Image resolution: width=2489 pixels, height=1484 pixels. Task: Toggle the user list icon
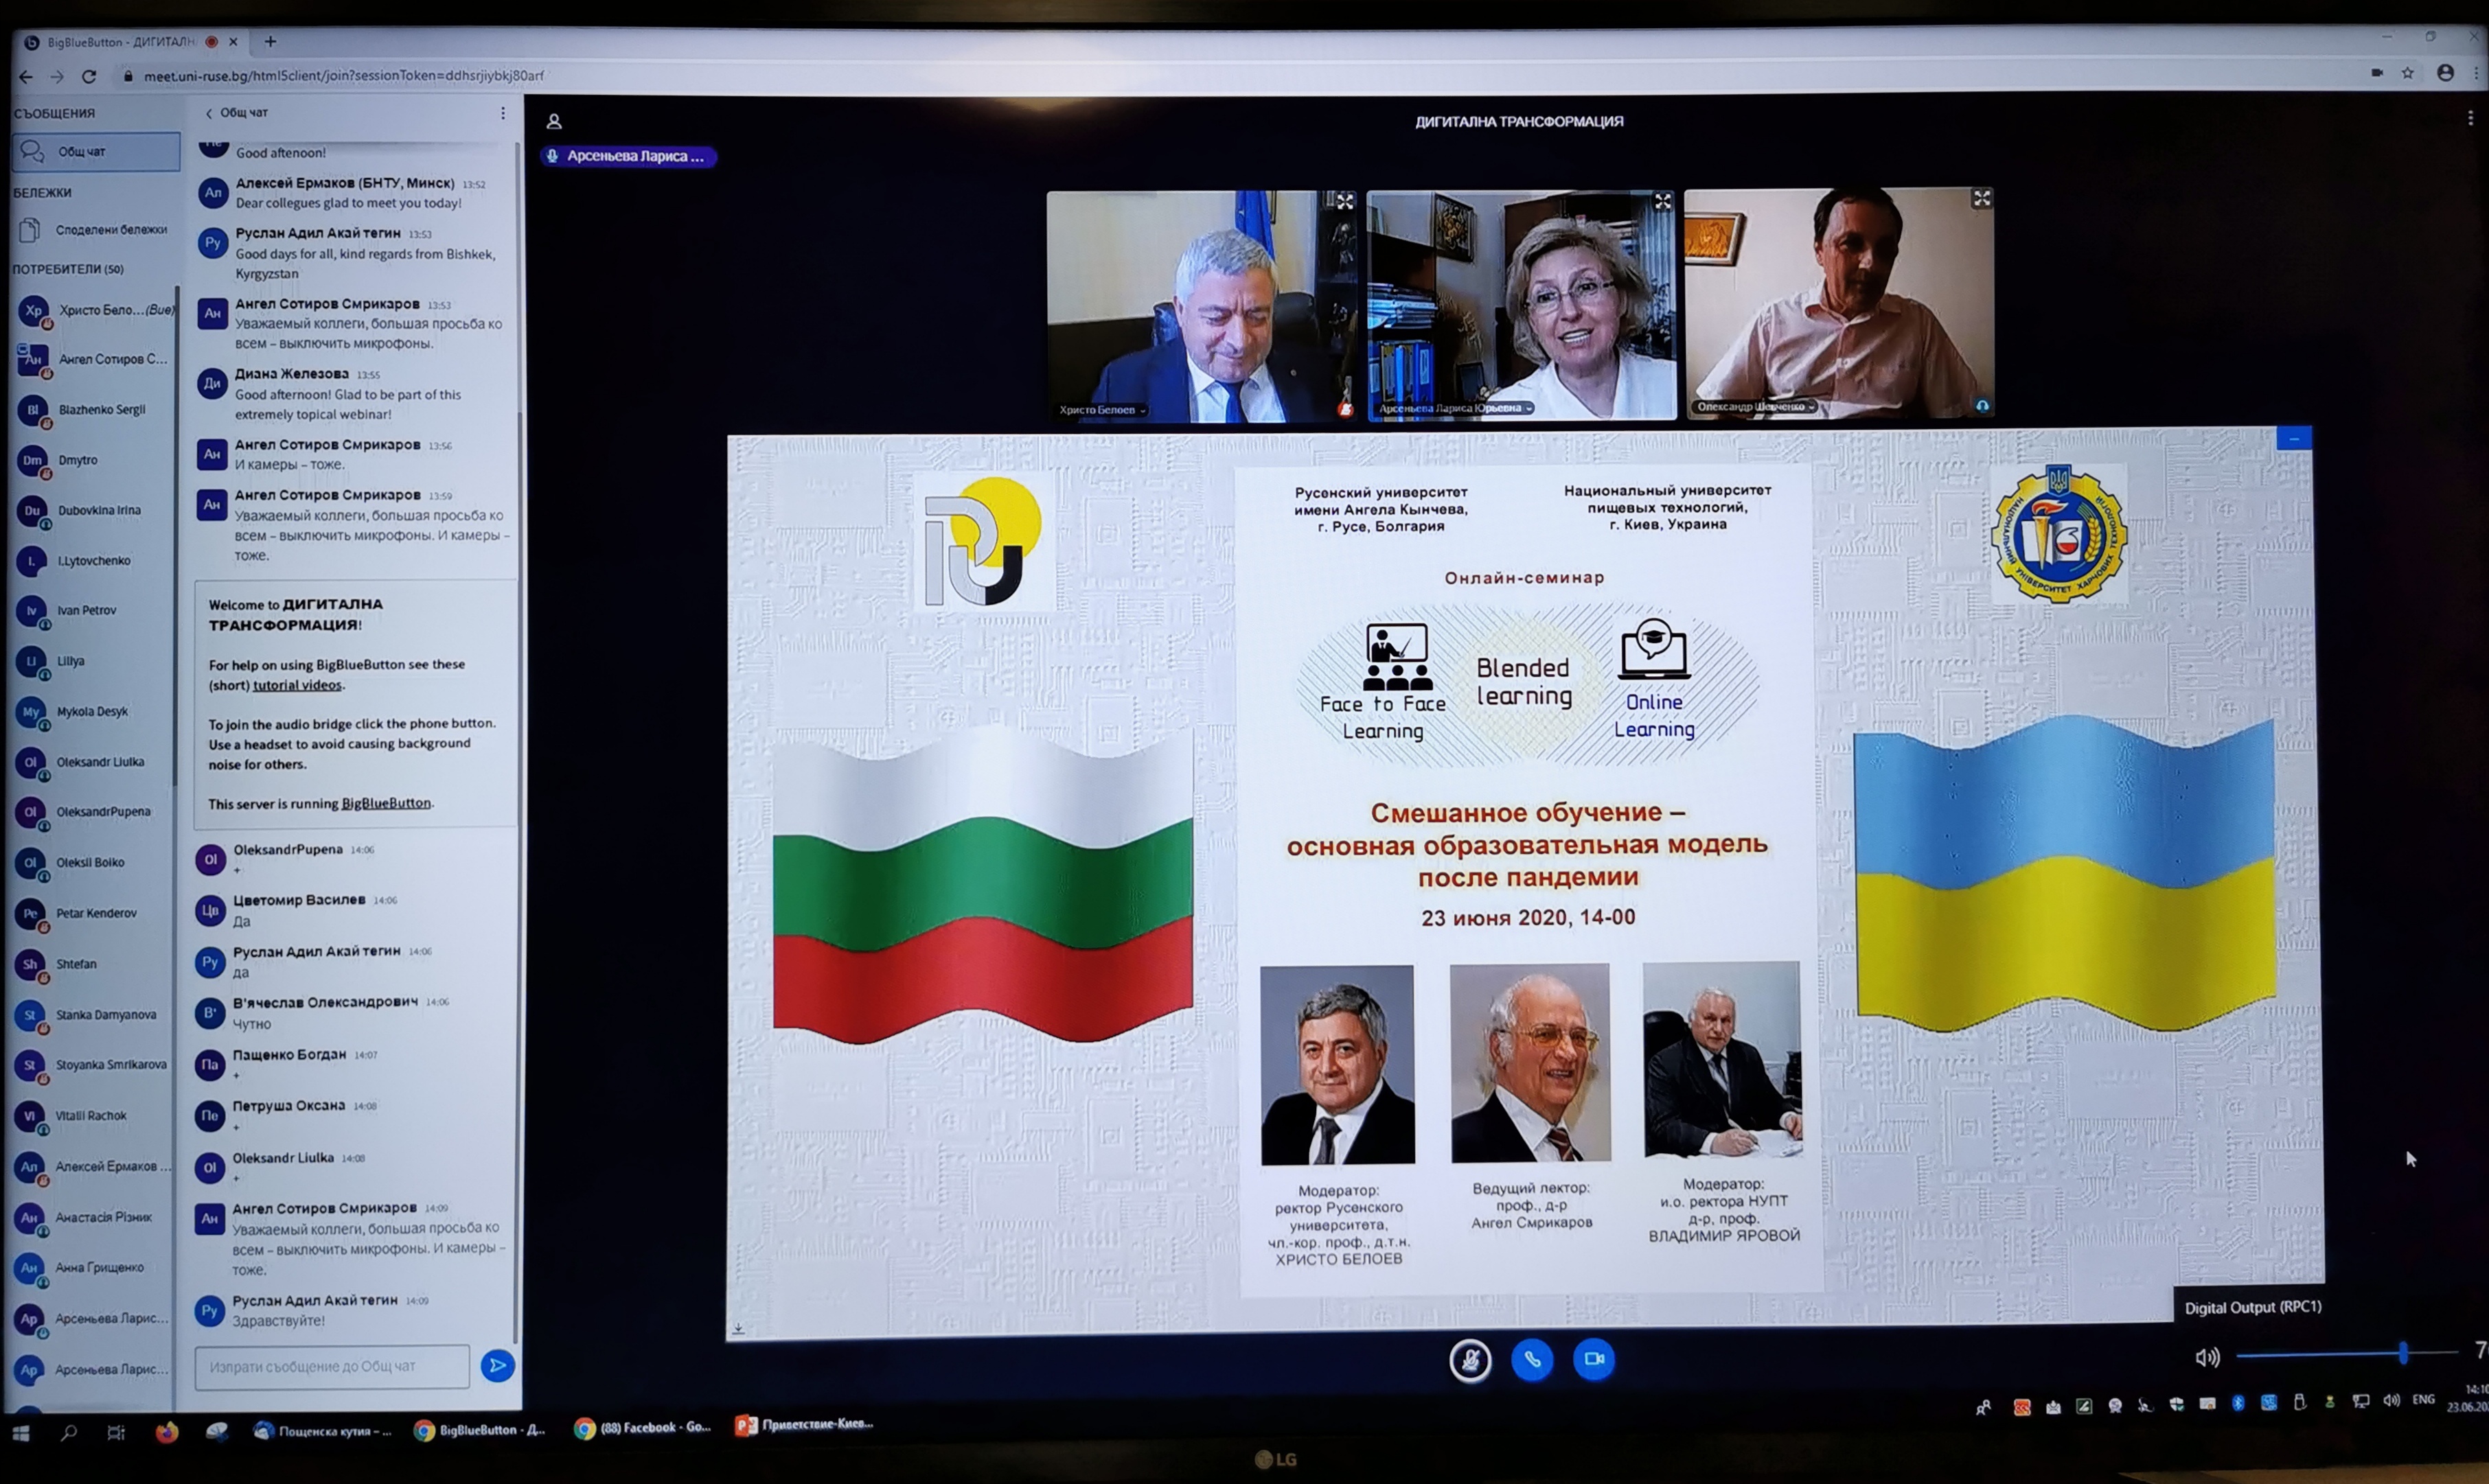[x=554, y=122]
